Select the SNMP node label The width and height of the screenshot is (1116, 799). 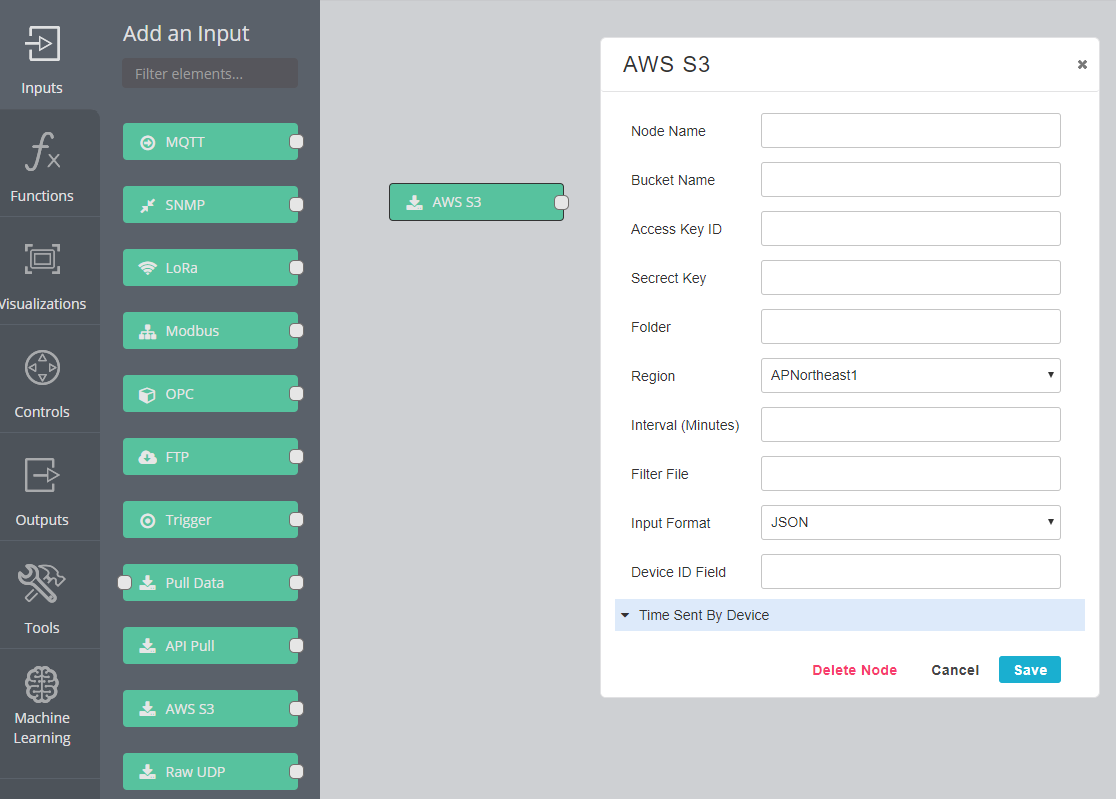(x=185, y=206)
